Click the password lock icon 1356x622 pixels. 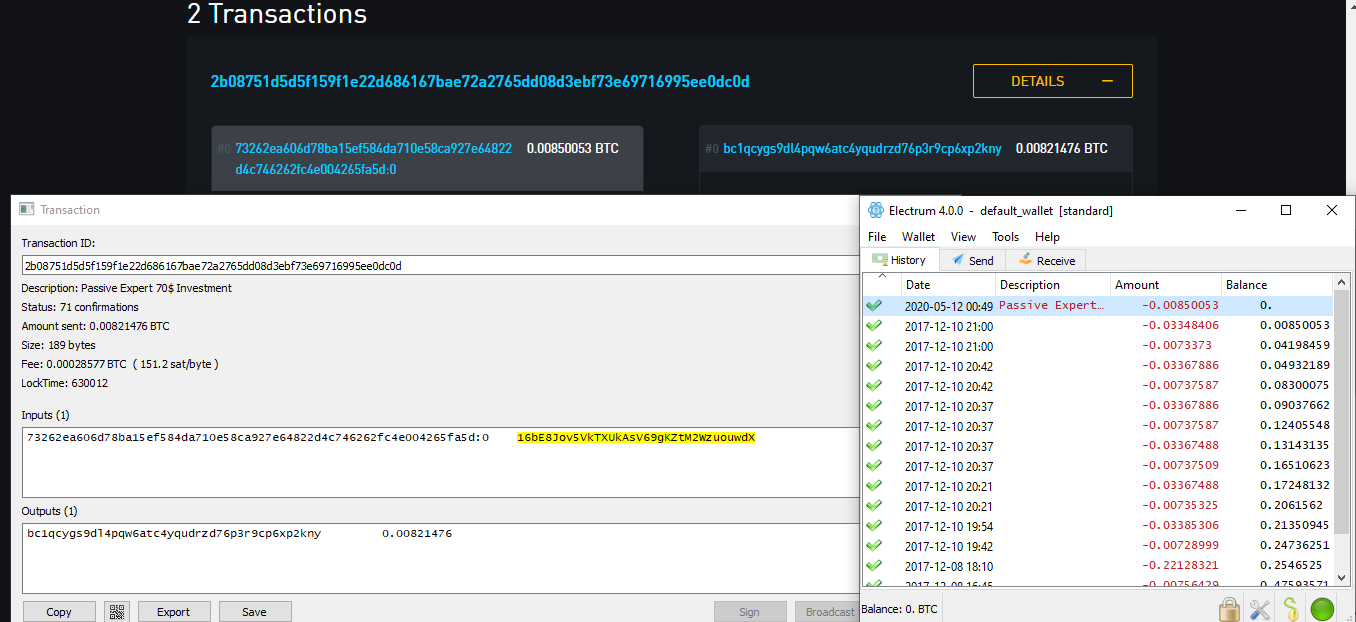coord(1229,608)
